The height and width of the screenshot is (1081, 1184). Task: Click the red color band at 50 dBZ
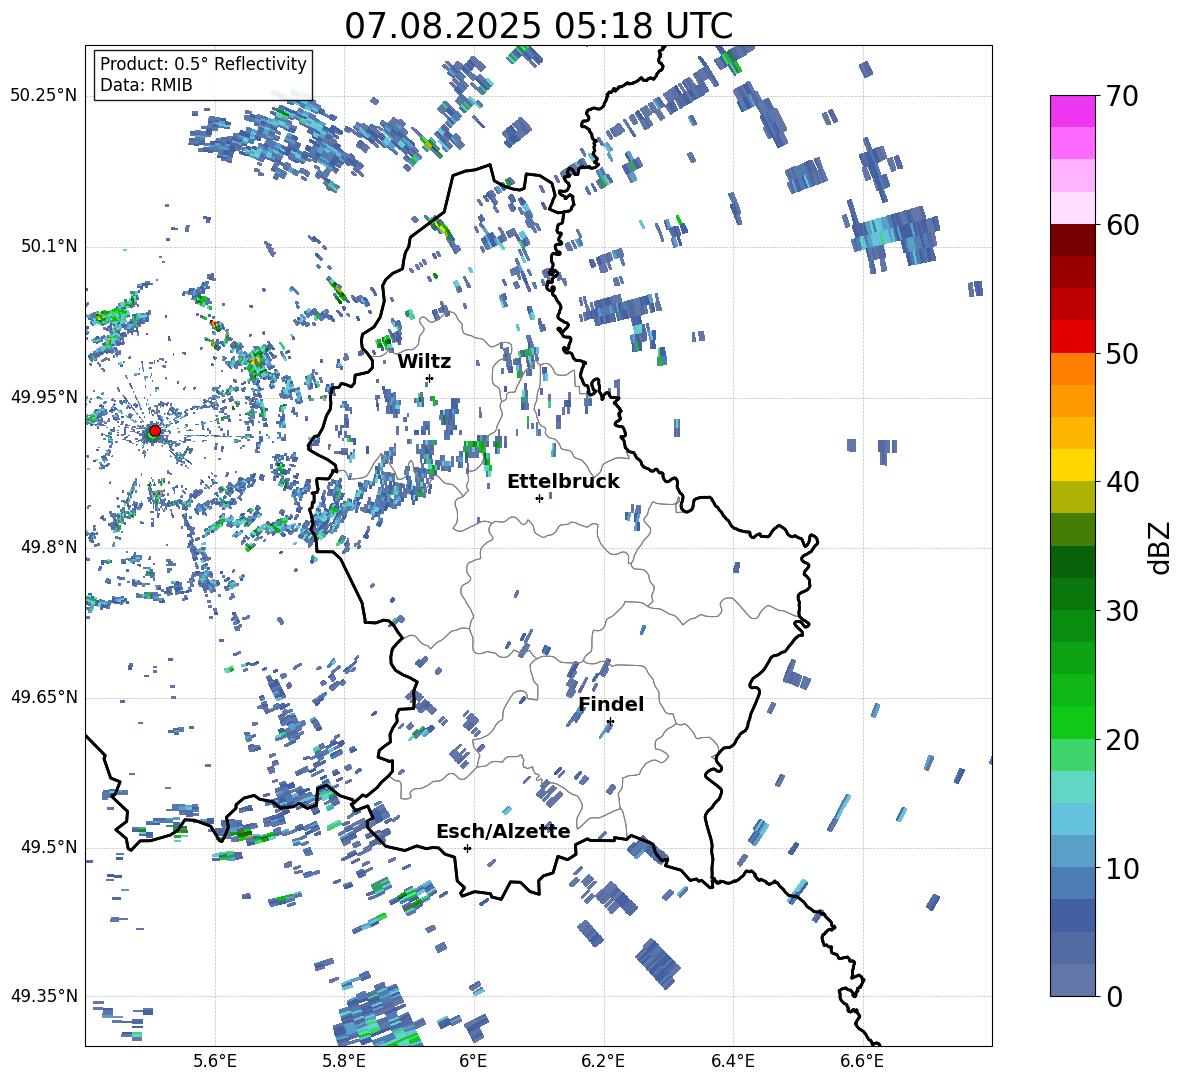pos(1072,337)
